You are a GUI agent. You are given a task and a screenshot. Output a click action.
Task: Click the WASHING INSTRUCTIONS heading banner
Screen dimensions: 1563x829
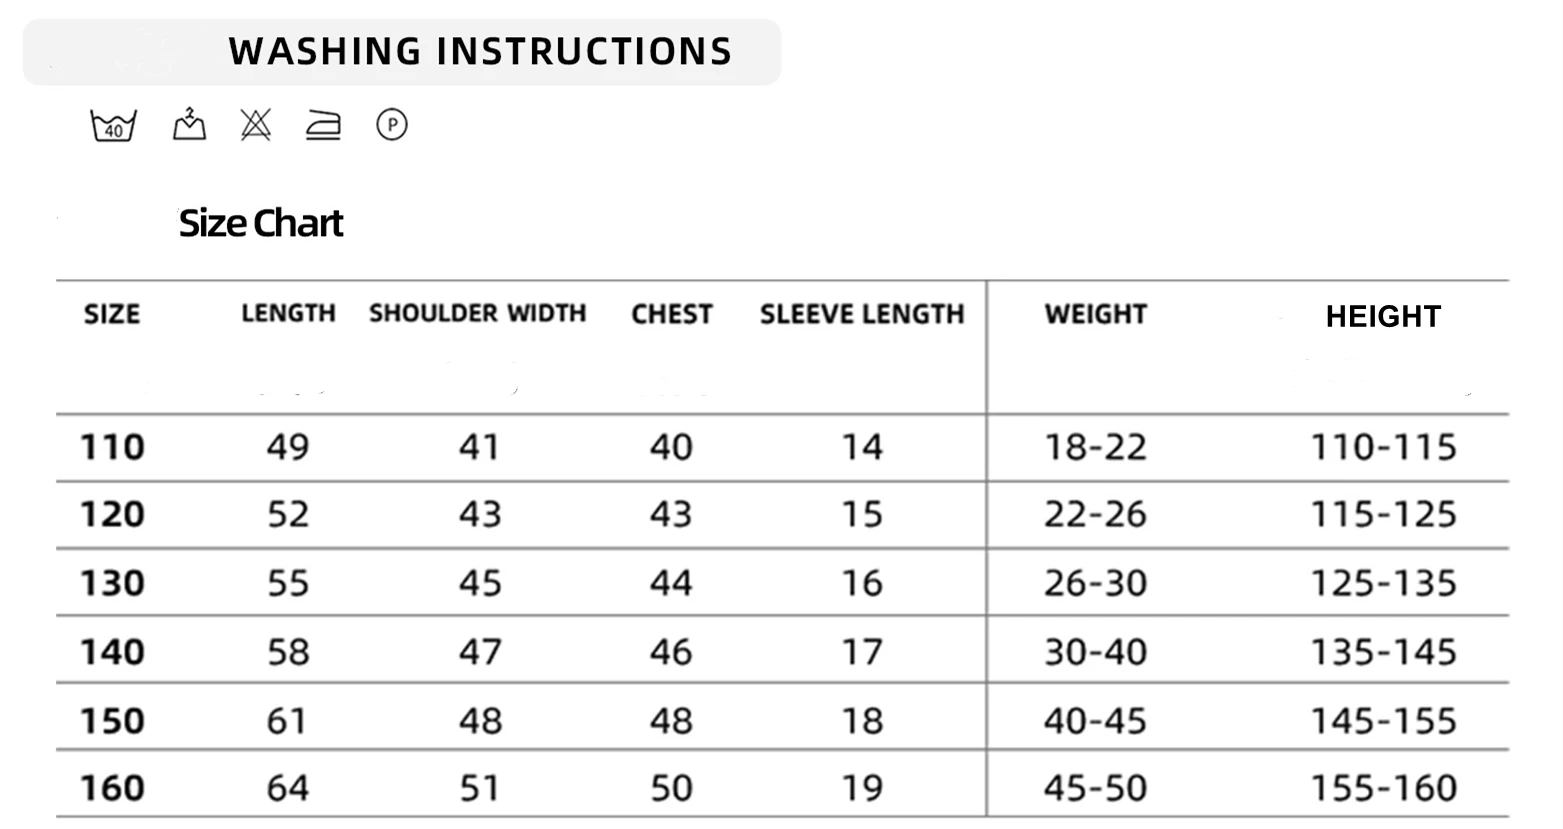(x=401, y=52)
